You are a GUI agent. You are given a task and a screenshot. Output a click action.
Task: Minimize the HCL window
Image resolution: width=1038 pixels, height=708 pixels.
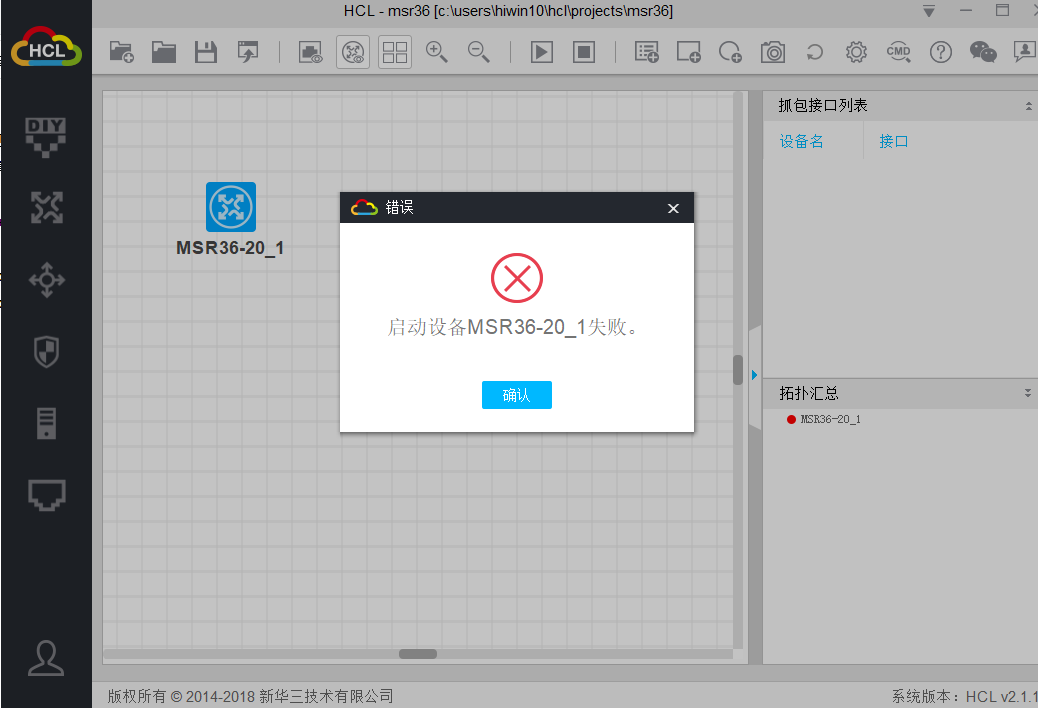[x=966, y=11]
